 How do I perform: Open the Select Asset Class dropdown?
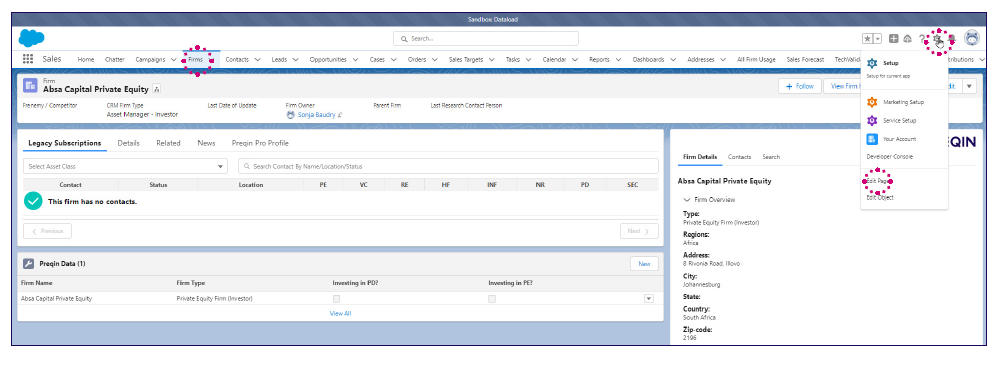tap(125, 166)
